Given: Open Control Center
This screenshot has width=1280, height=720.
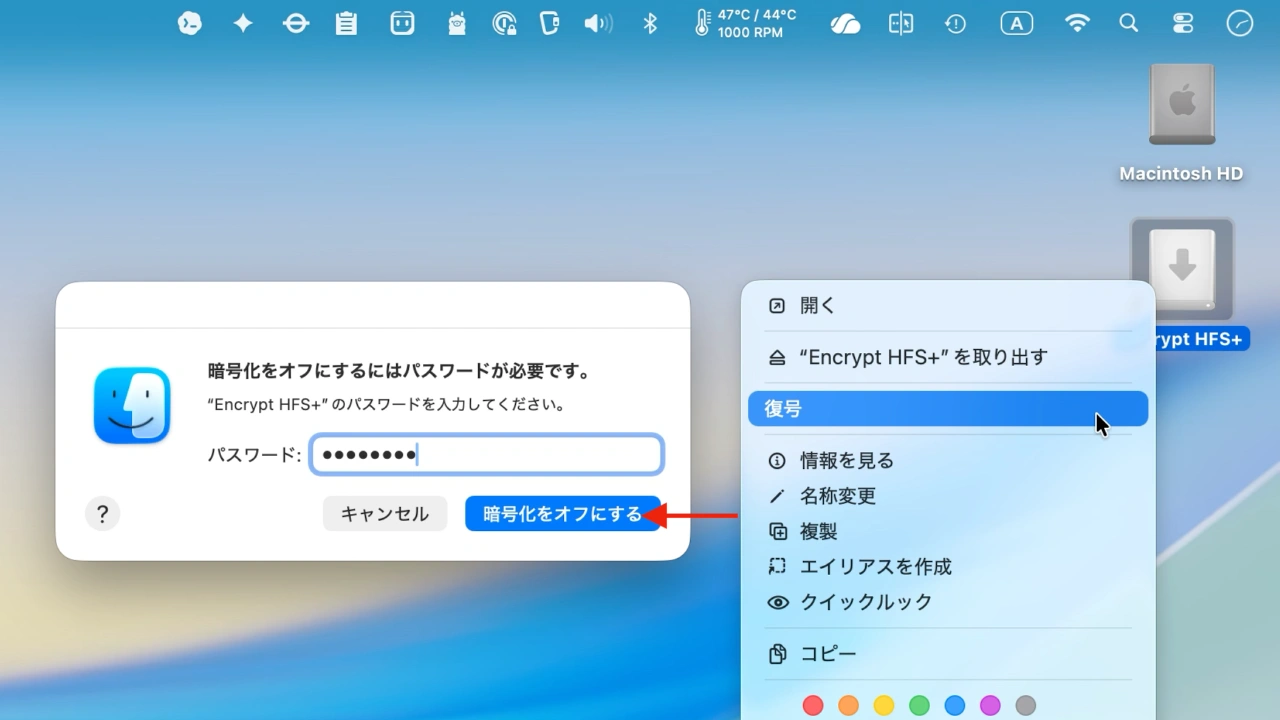Looking at the screenshot, I should 1184,23.
